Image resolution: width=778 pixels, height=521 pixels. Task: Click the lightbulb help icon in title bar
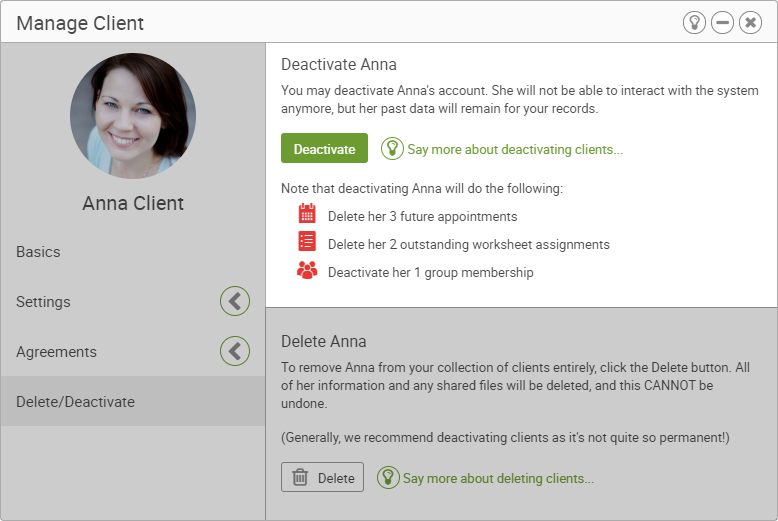click(694, 23)
